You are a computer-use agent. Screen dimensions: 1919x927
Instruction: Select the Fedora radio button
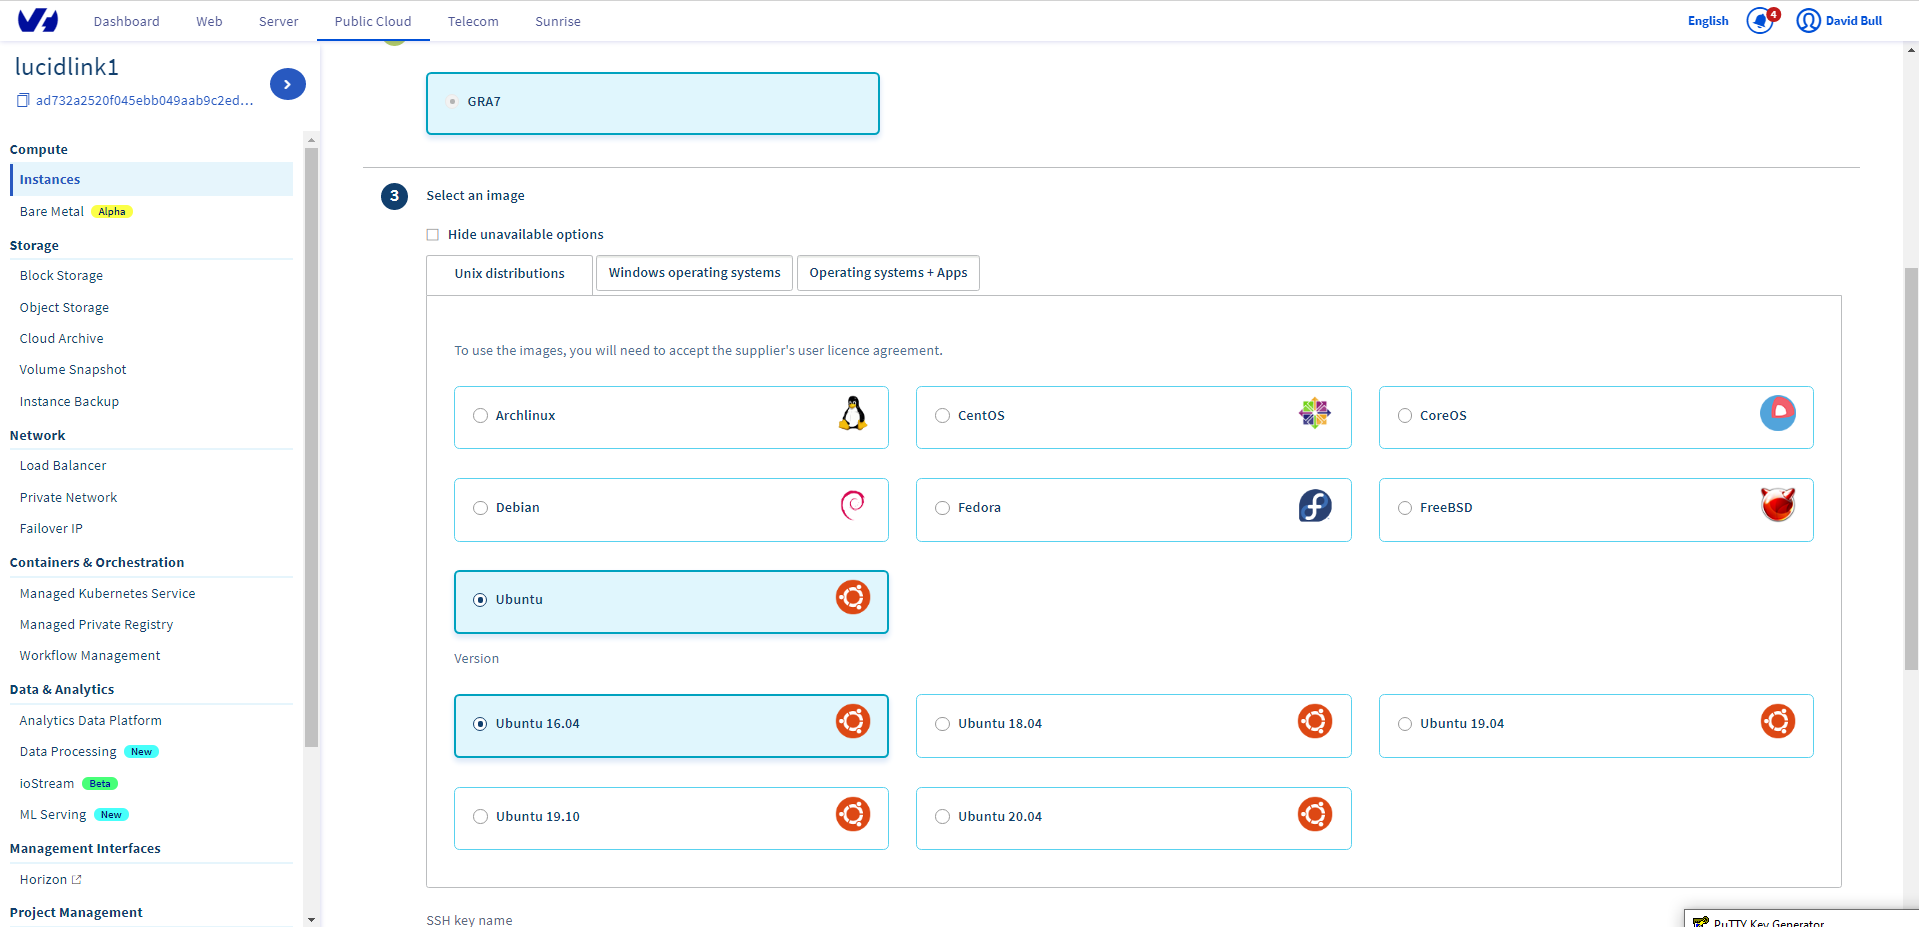pyautogui.click(x=942, y=508)
